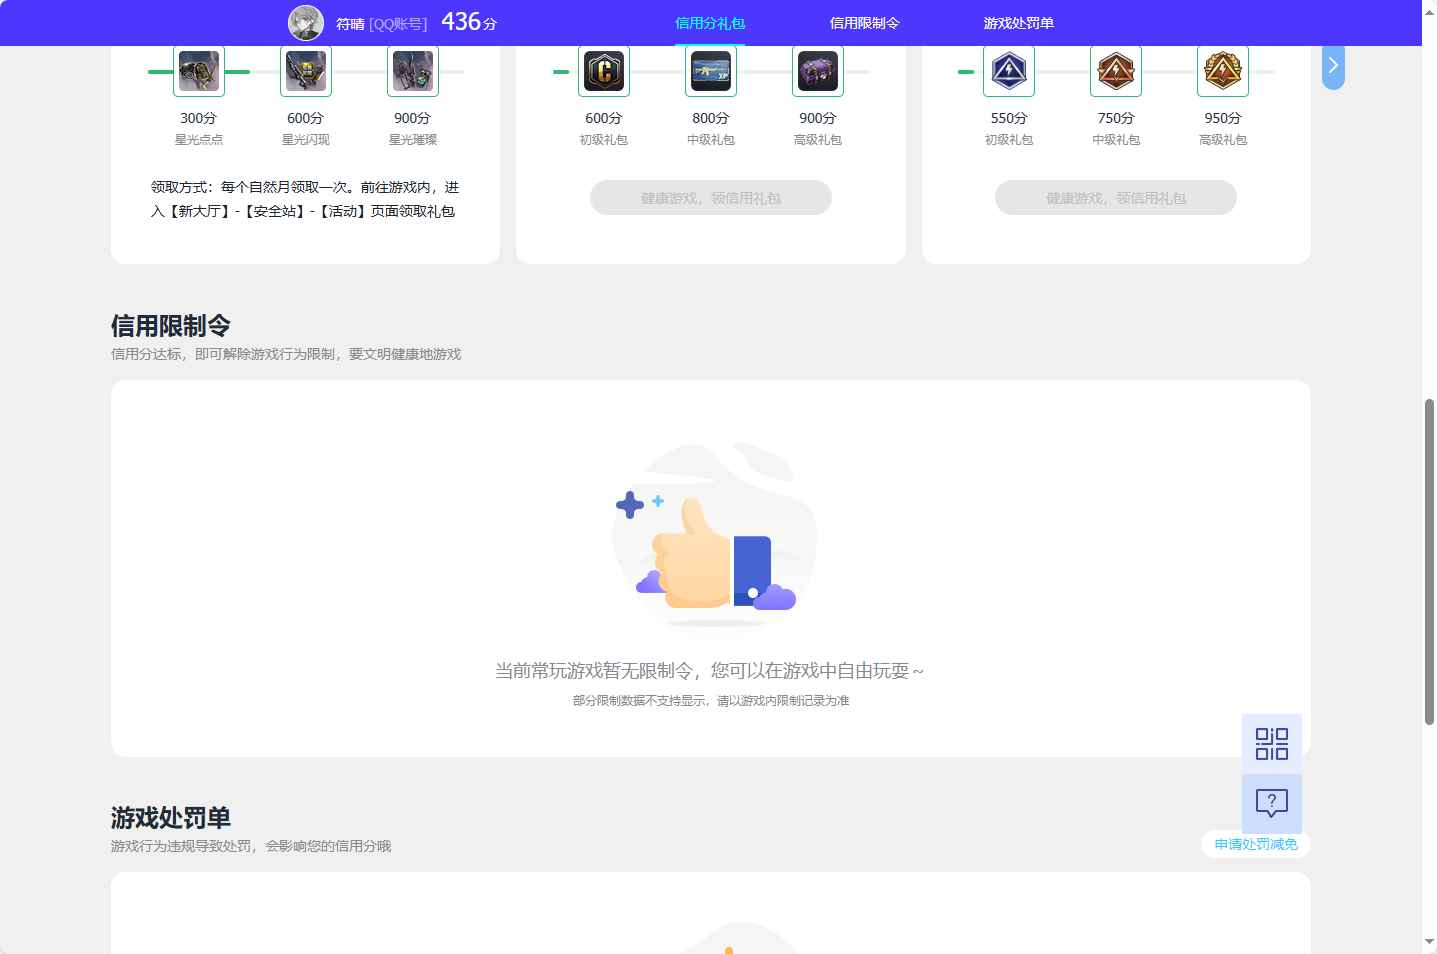1437x954 pixels.
Task: Open the floating QR code icon
Action: [1271, 743]
